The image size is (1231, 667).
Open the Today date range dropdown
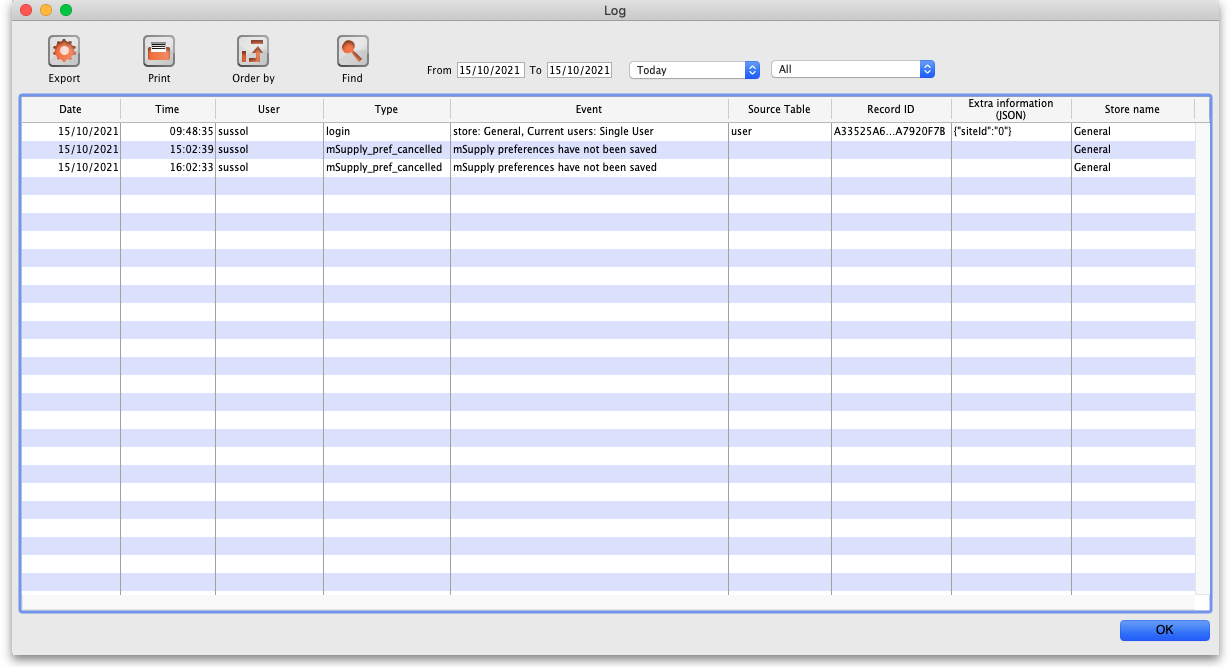coord(695,70)
